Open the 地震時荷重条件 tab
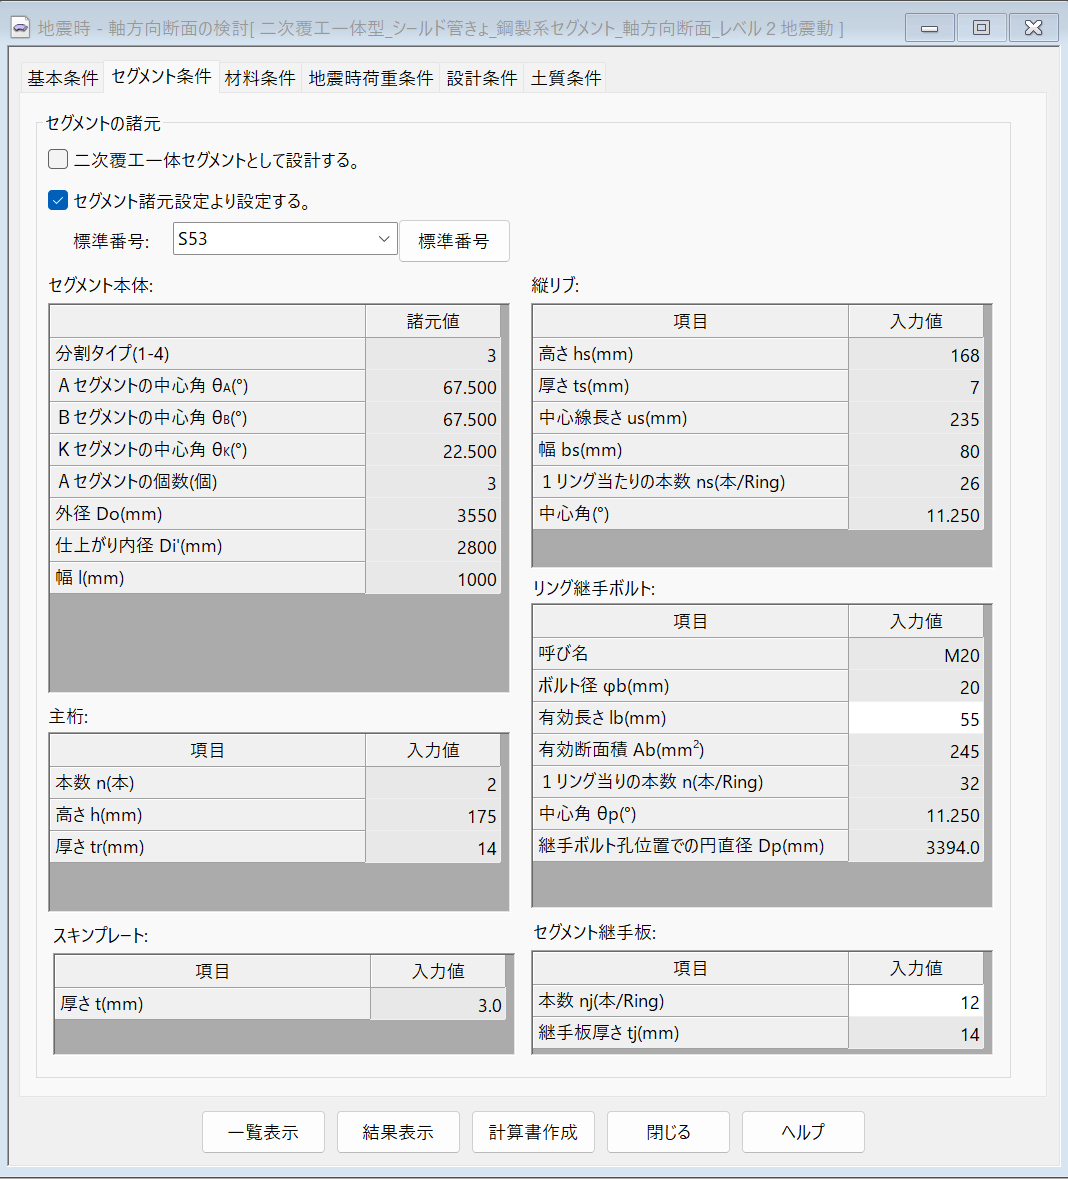Screen dimensions: 1068x1179 [x=371, y=78]
